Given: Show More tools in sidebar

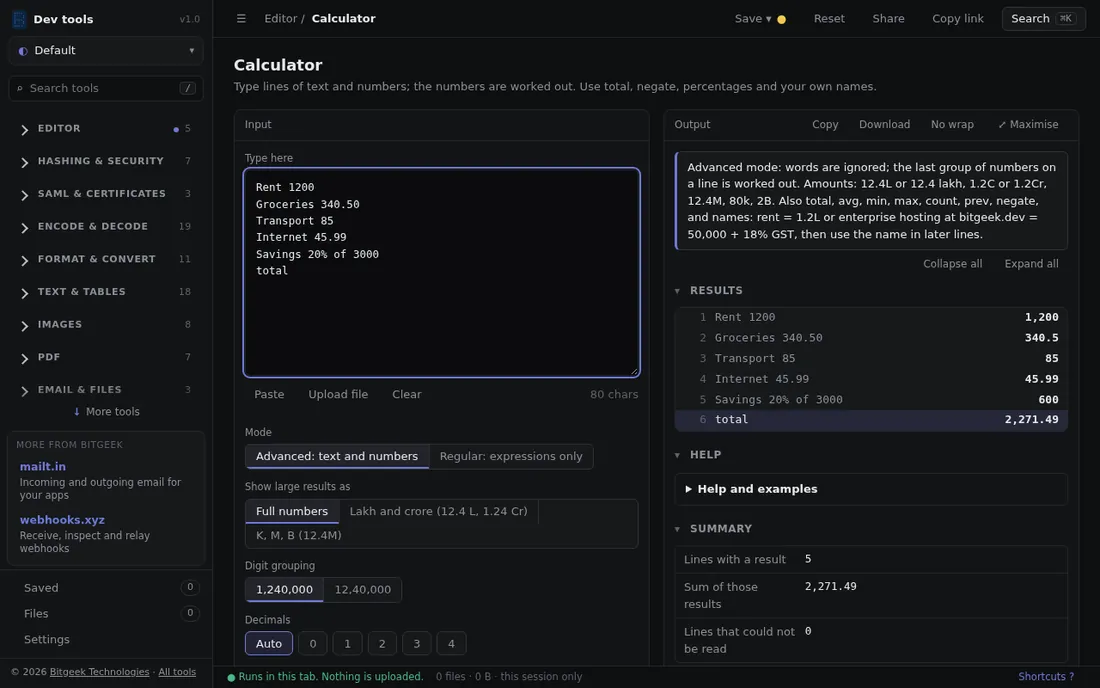Looking at the screenshot, I should point(106,412).
